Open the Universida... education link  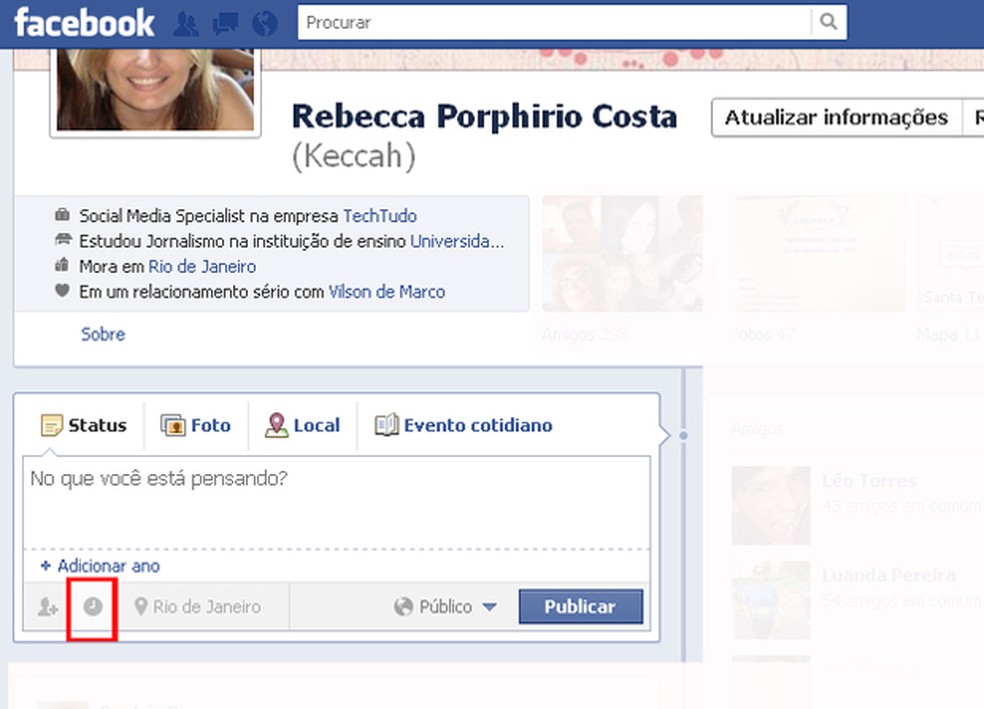(x=457, y=242)
